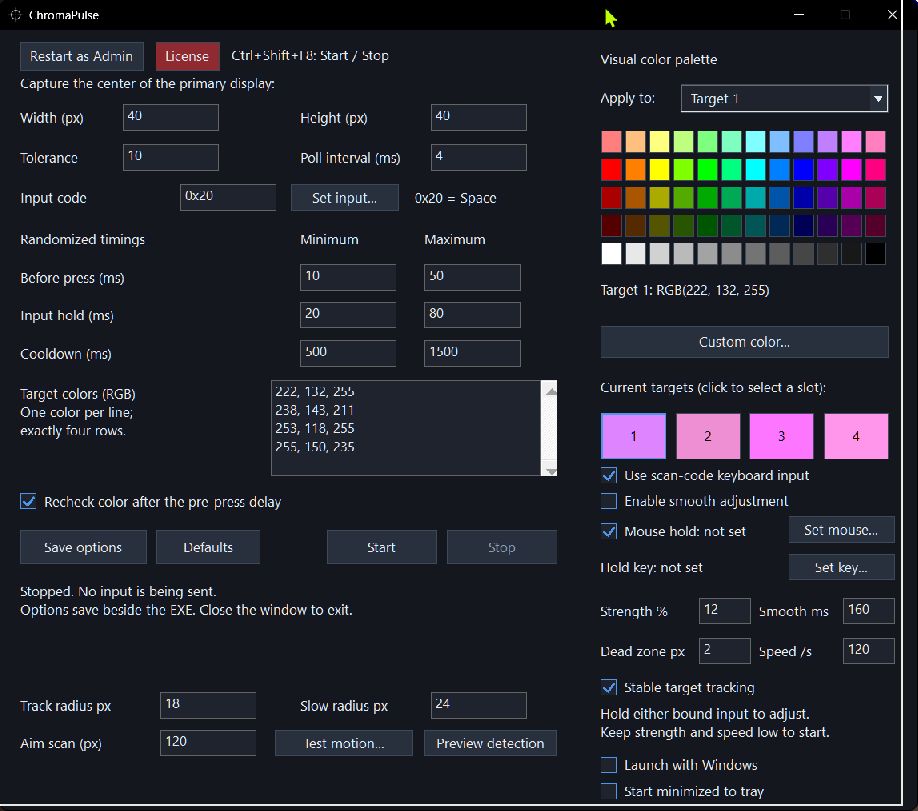
Task: Click the Before press maximum field
Action: click(472, 277)
